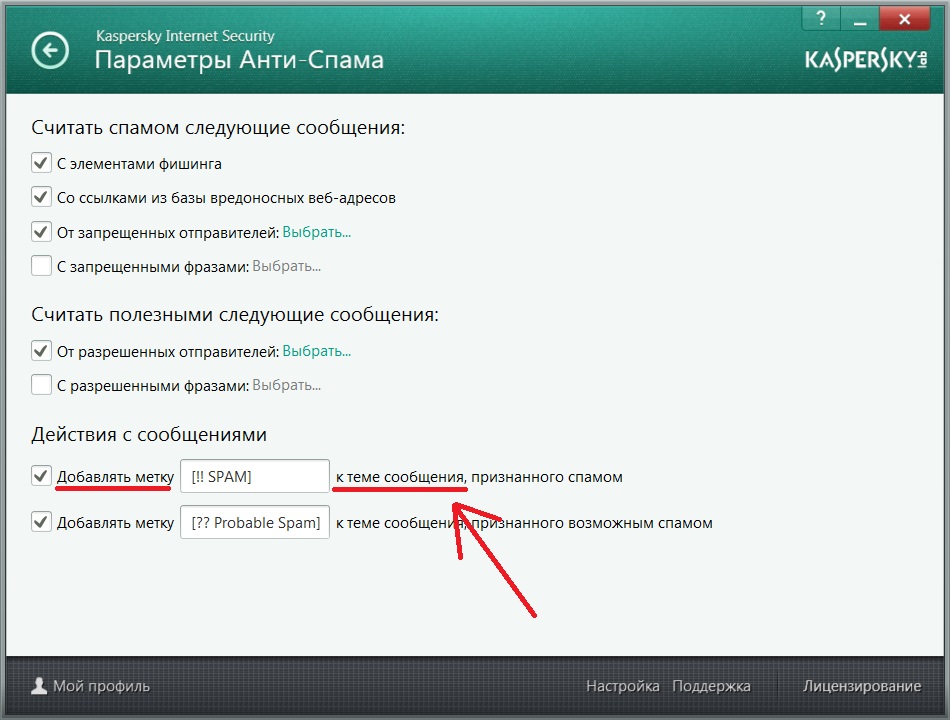Open 'Лицензирование' in the footer
Image resolution: width=950 pixels, height=720 pixels.
click(862, 686)
